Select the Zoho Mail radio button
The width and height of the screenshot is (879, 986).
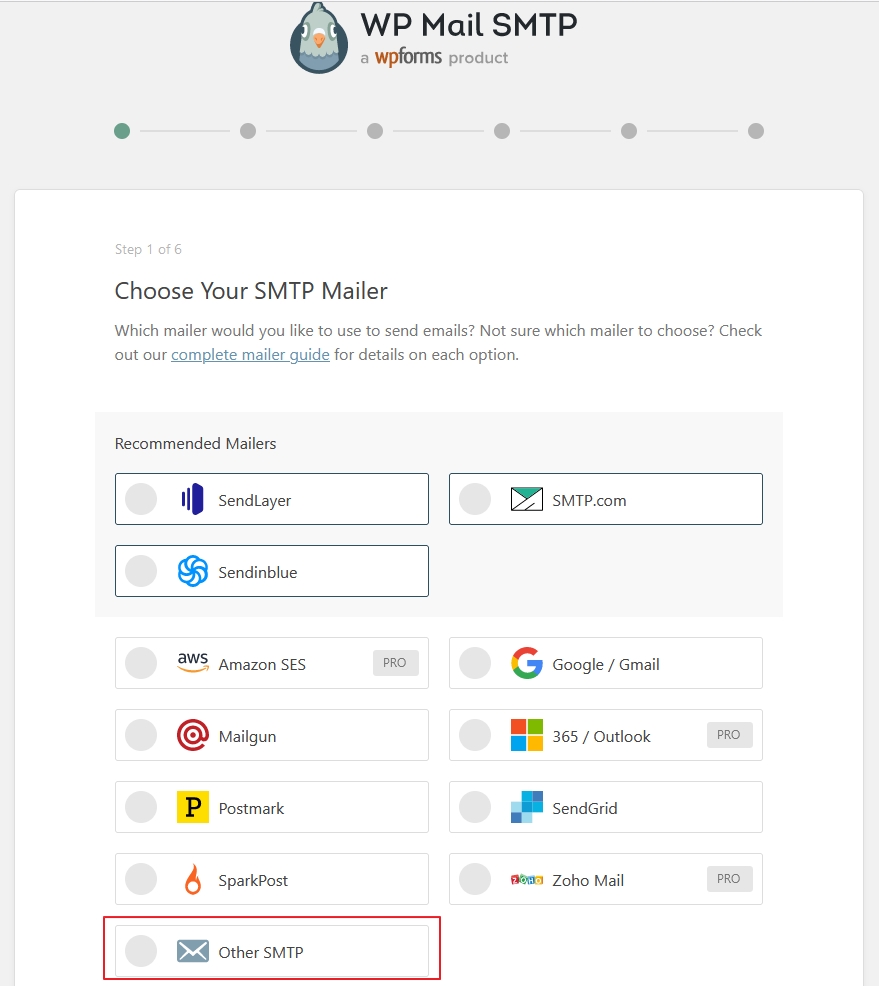[x=475, y=879]
